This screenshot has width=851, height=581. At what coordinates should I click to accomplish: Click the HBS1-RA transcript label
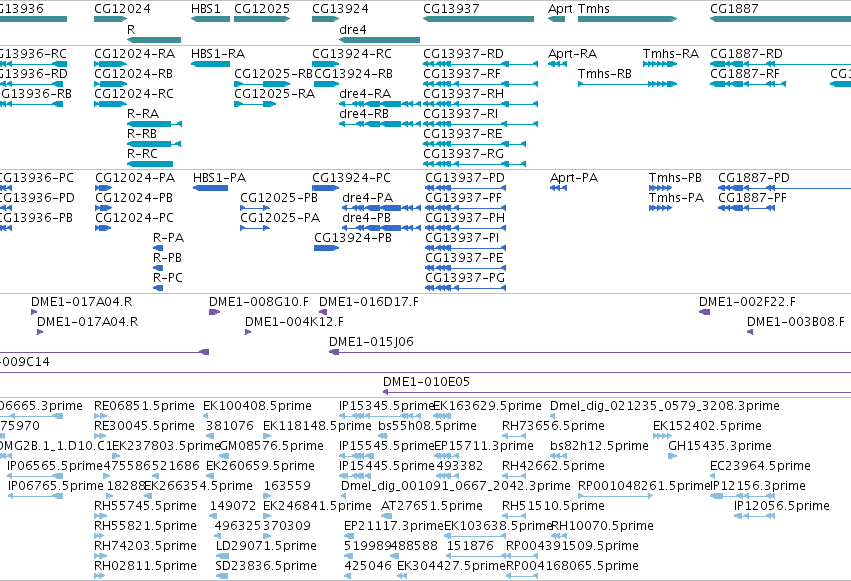pos(218,54)
